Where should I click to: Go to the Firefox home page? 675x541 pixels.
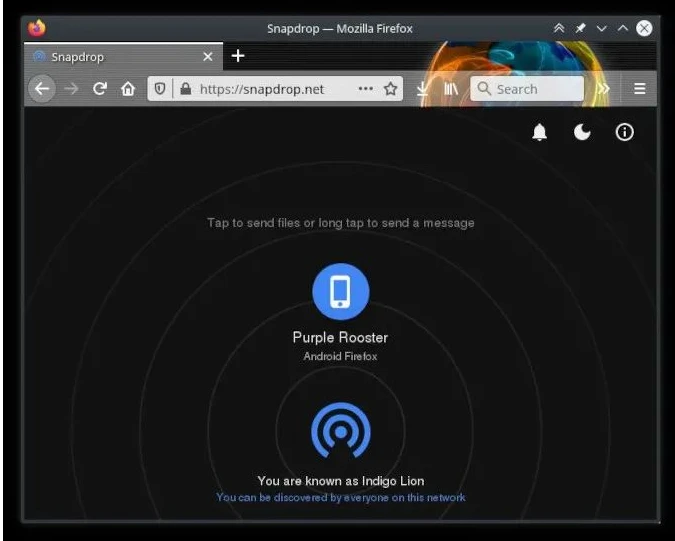(128, 89)
